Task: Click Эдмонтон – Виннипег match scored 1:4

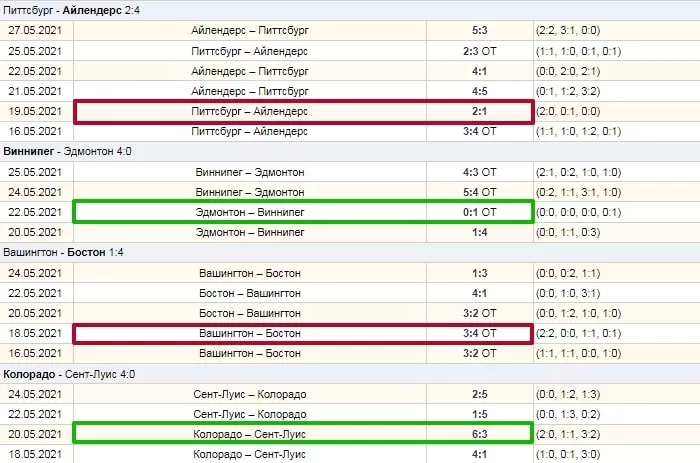Action: (250, 232)
